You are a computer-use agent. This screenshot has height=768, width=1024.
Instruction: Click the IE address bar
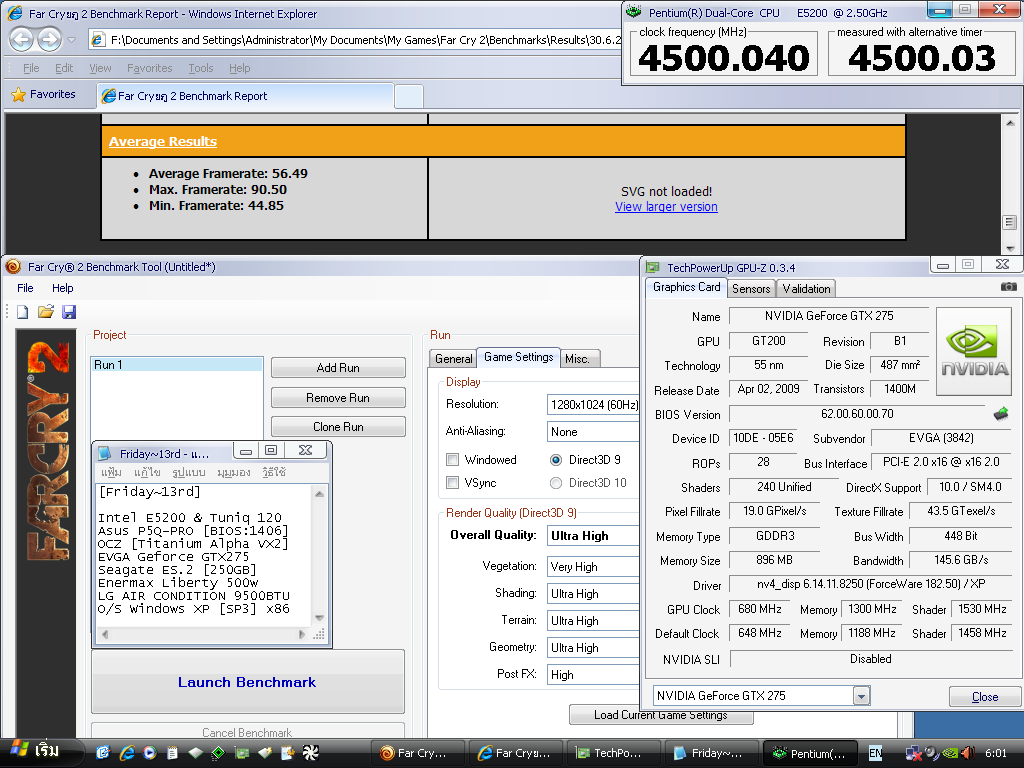point(356,40)
